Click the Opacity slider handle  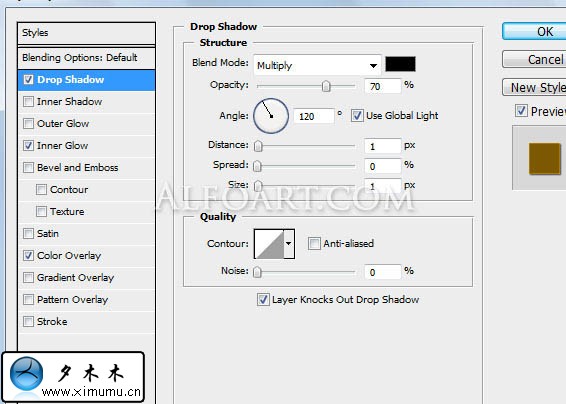coord(326,86)
